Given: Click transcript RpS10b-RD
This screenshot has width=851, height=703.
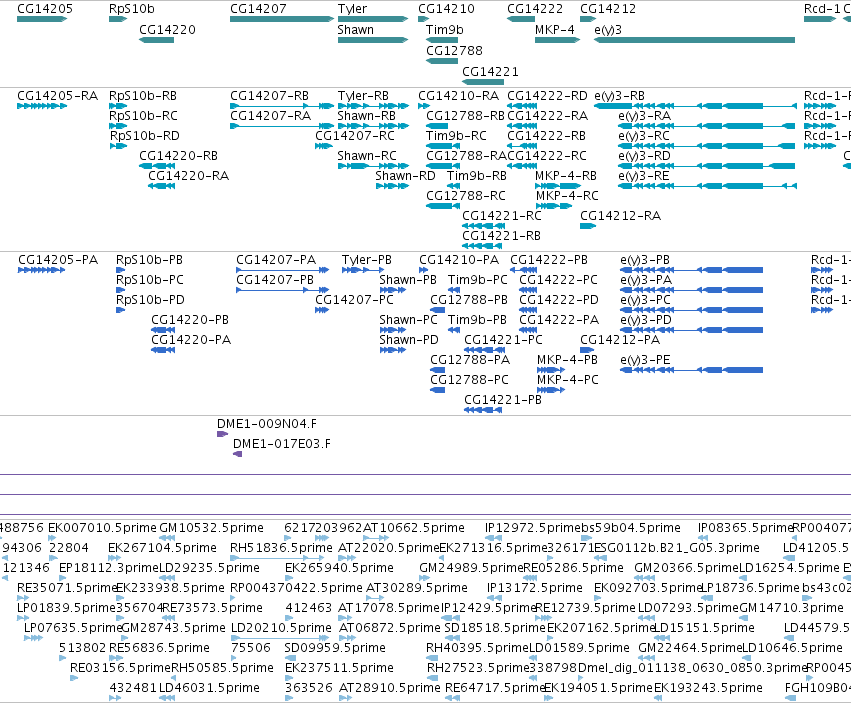Looking at the screenshot, I should tap(144, 136).
